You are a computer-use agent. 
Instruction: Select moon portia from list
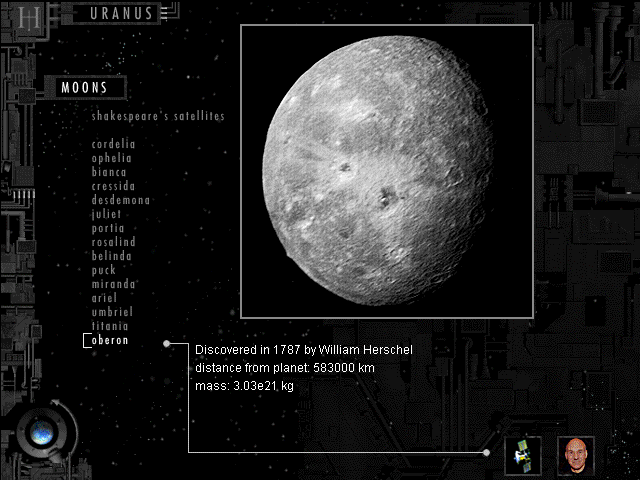108,229
